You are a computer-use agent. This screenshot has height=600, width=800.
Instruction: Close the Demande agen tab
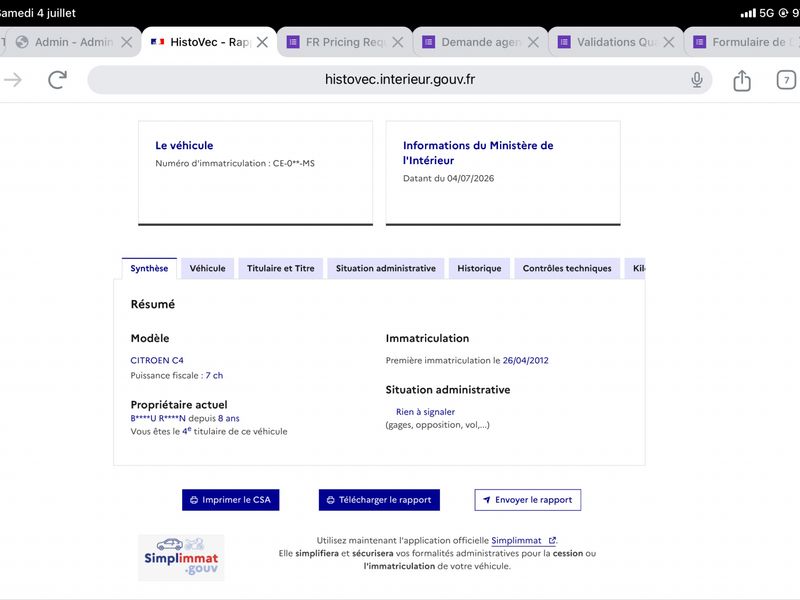pos(533,42)
